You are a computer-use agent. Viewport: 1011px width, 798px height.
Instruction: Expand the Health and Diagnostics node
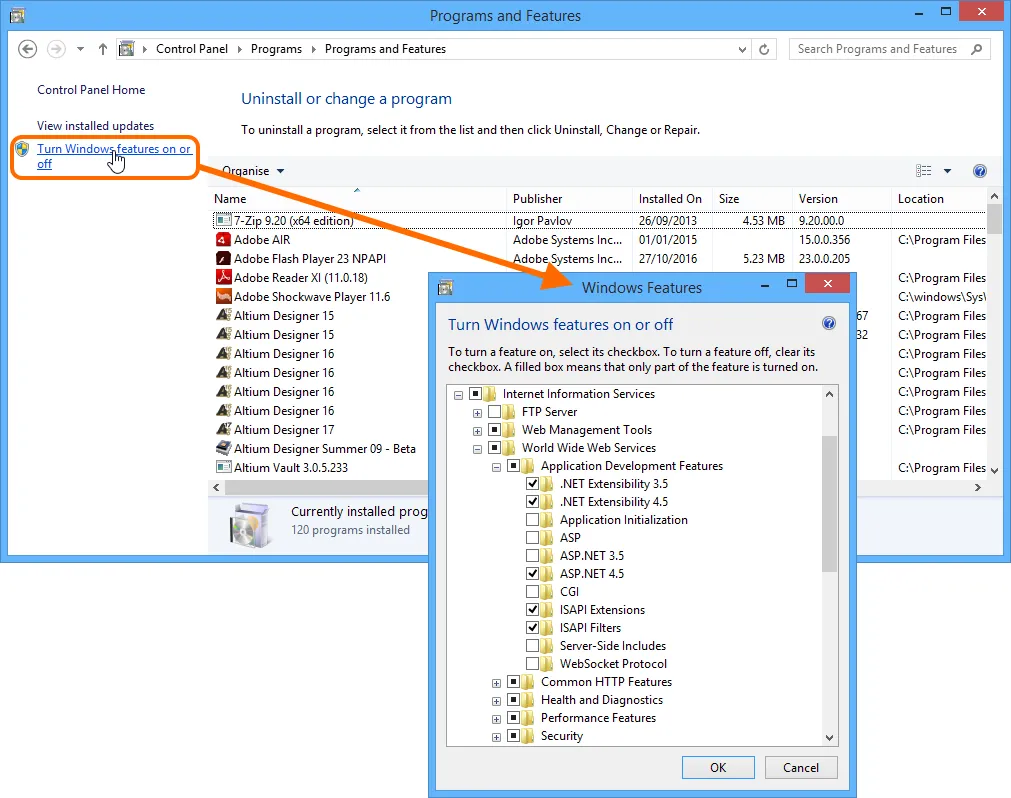point(496,701)
